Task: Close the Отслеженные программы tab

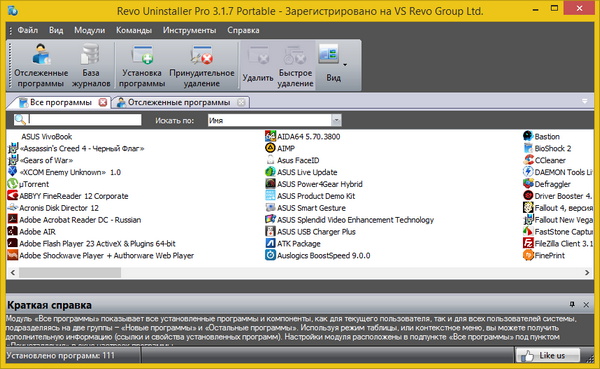Action: (x=241, y=102)
